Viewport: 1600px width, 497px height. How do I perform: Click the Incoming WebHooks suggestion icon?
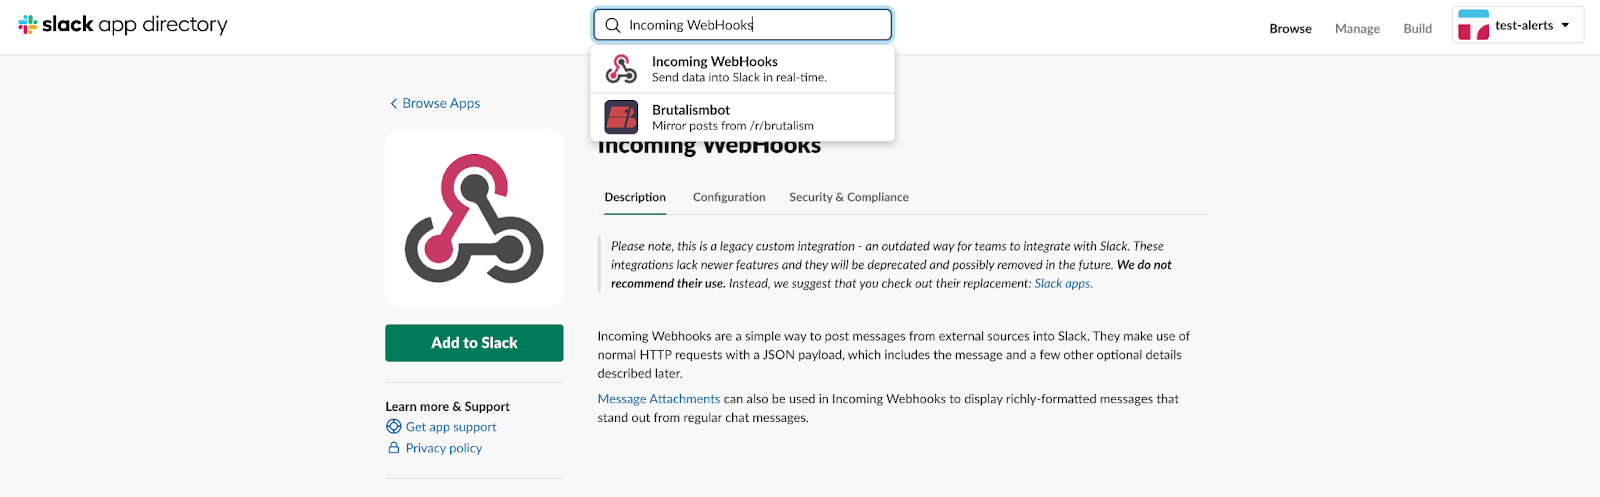621,69
